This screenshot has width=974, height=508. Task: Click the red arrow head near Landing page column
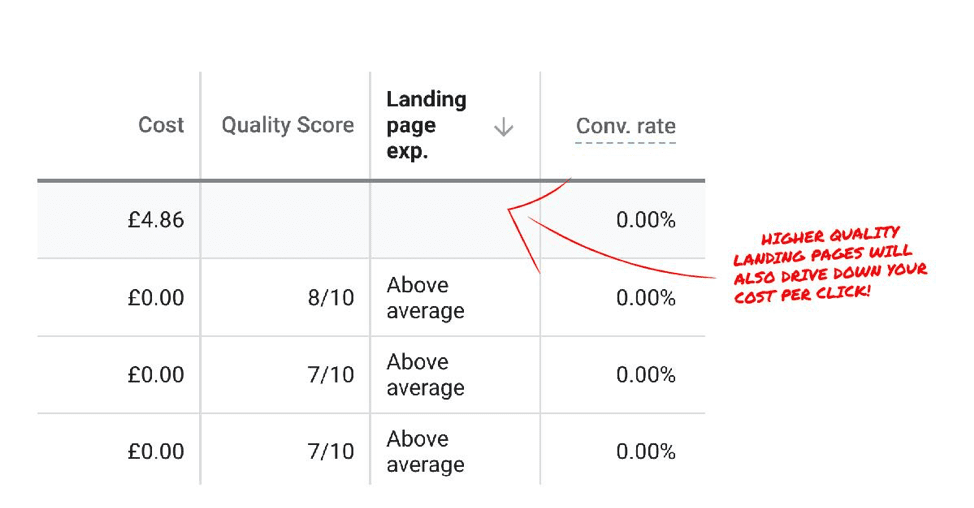coord(519,214)
